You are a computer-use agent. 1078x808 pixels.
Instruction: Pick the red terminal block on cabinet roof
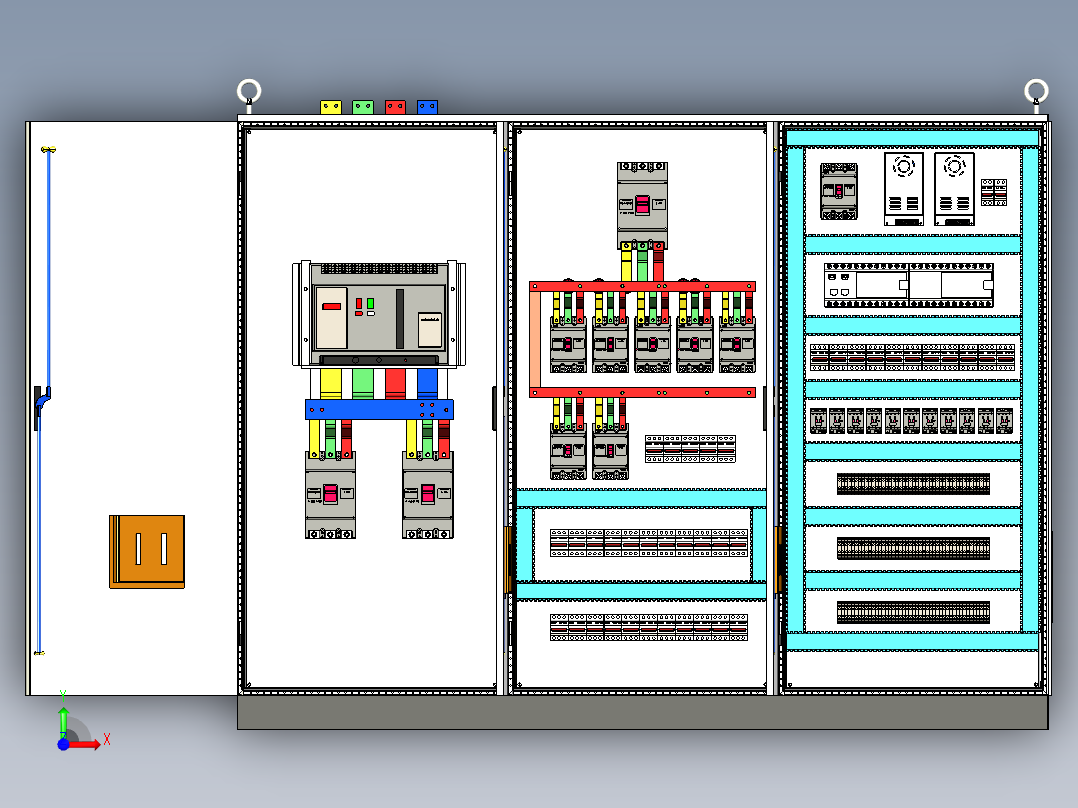click(395, 107)
